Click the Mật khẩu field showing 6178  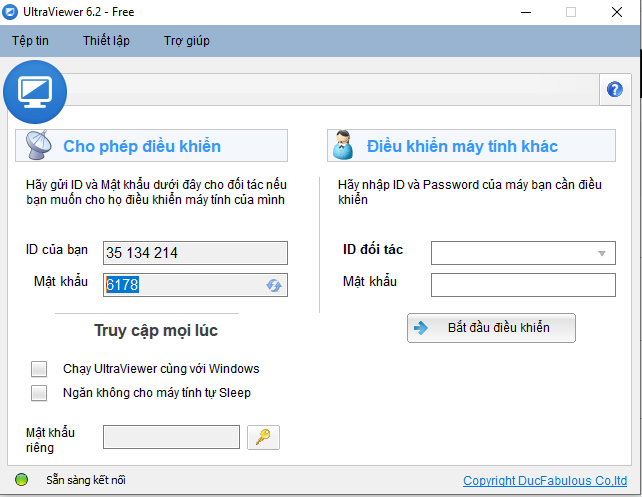pos(195,285)
